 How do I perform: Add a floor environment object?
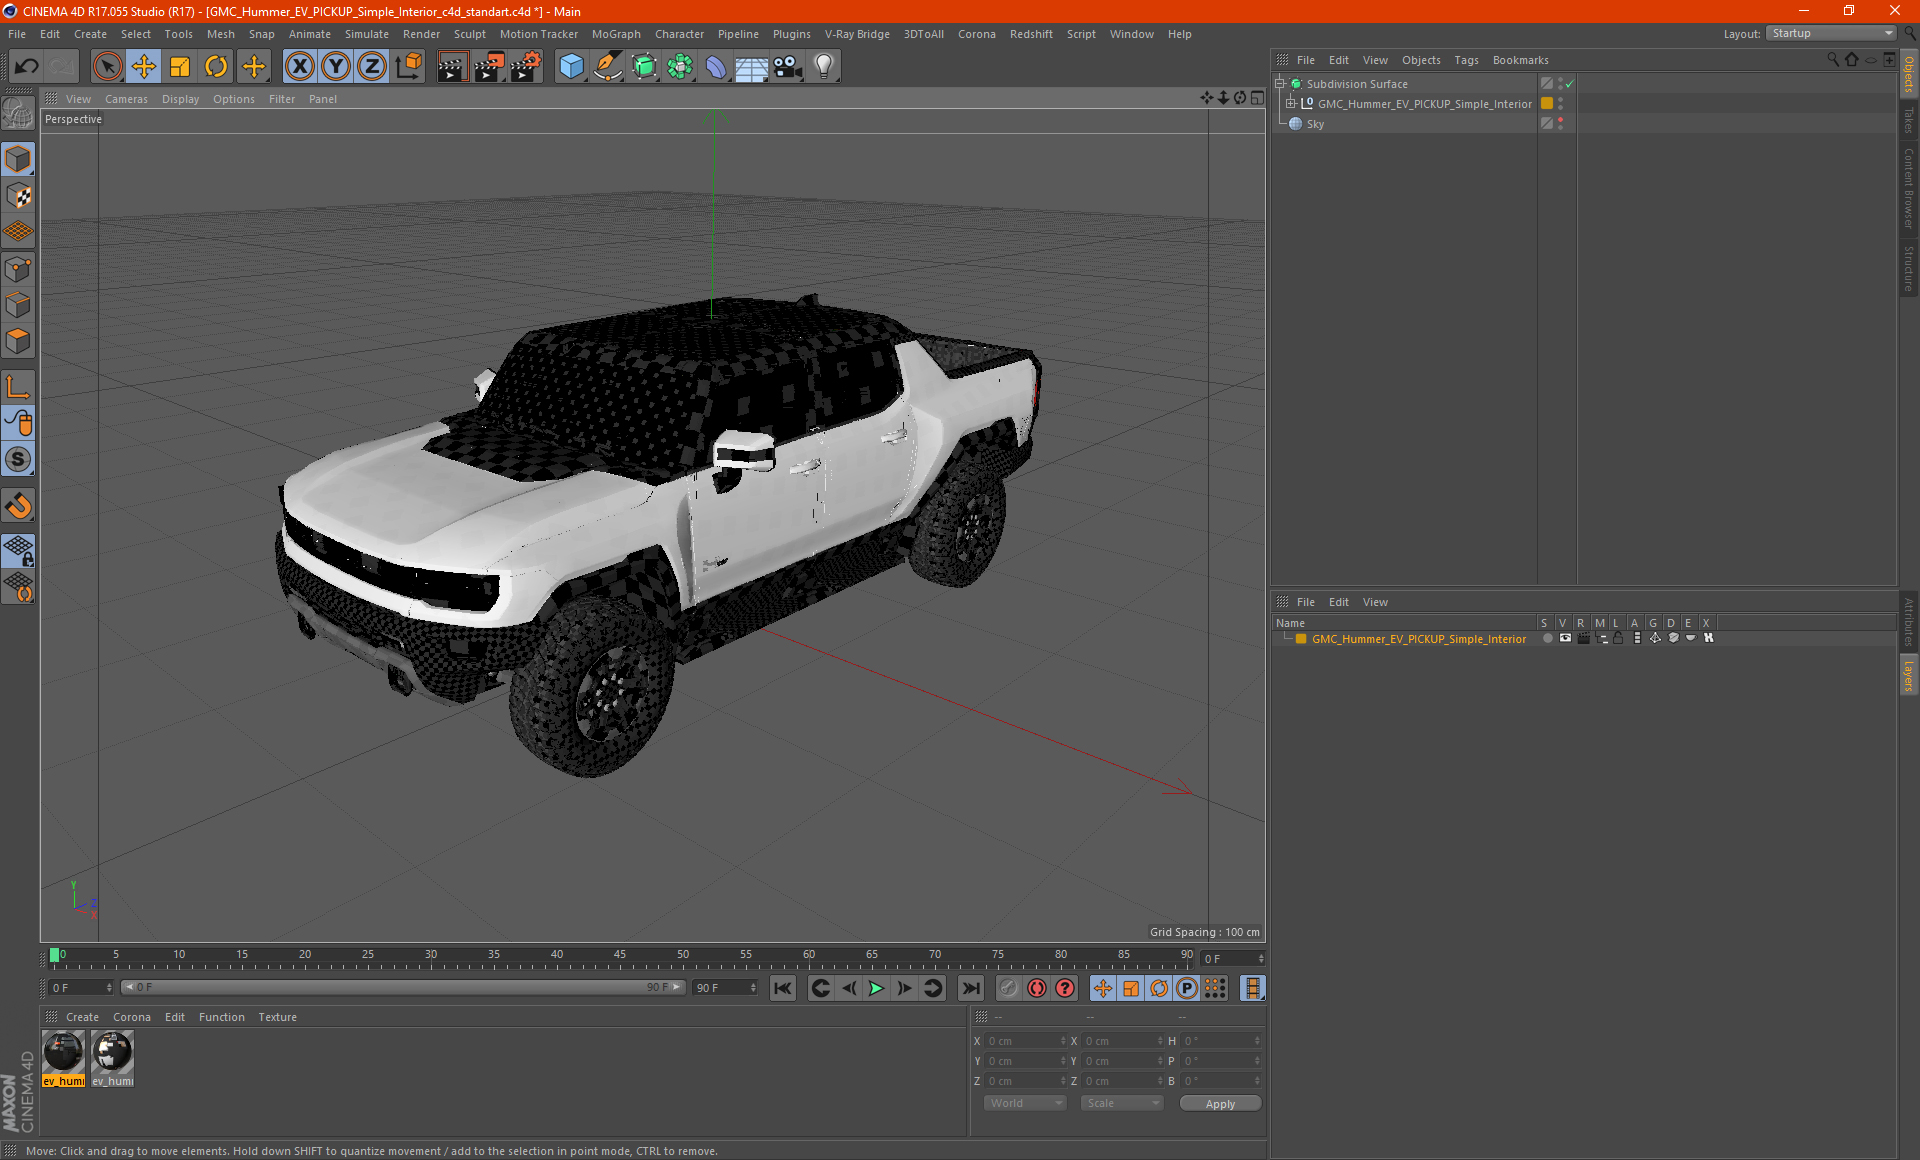tap(751, 67)
